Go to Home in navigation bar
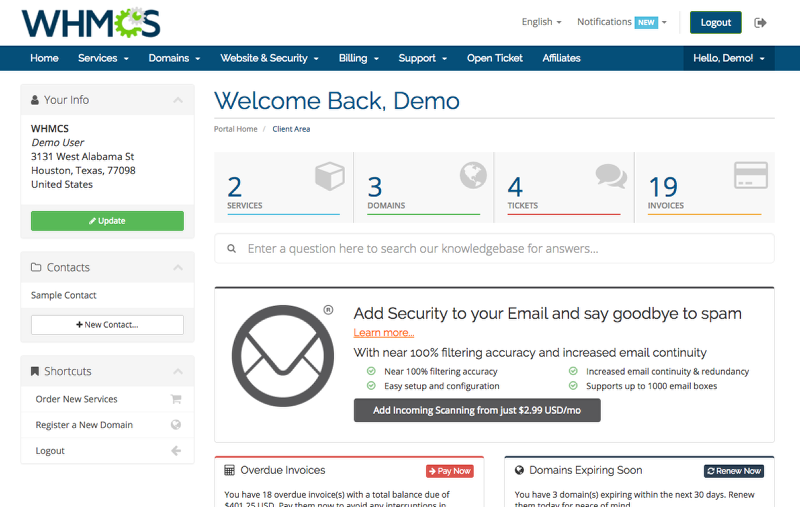Image resolution: width=800 pixels, height=507 pixels. (44, 58)
